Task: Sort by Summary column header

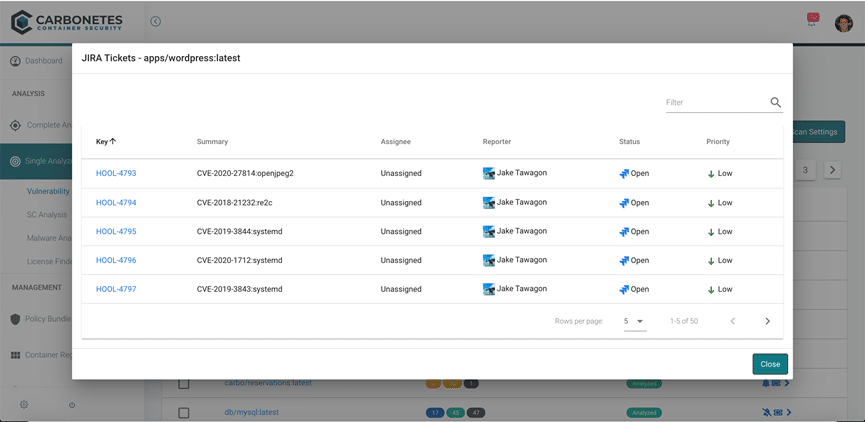Action: pos(212,142)
